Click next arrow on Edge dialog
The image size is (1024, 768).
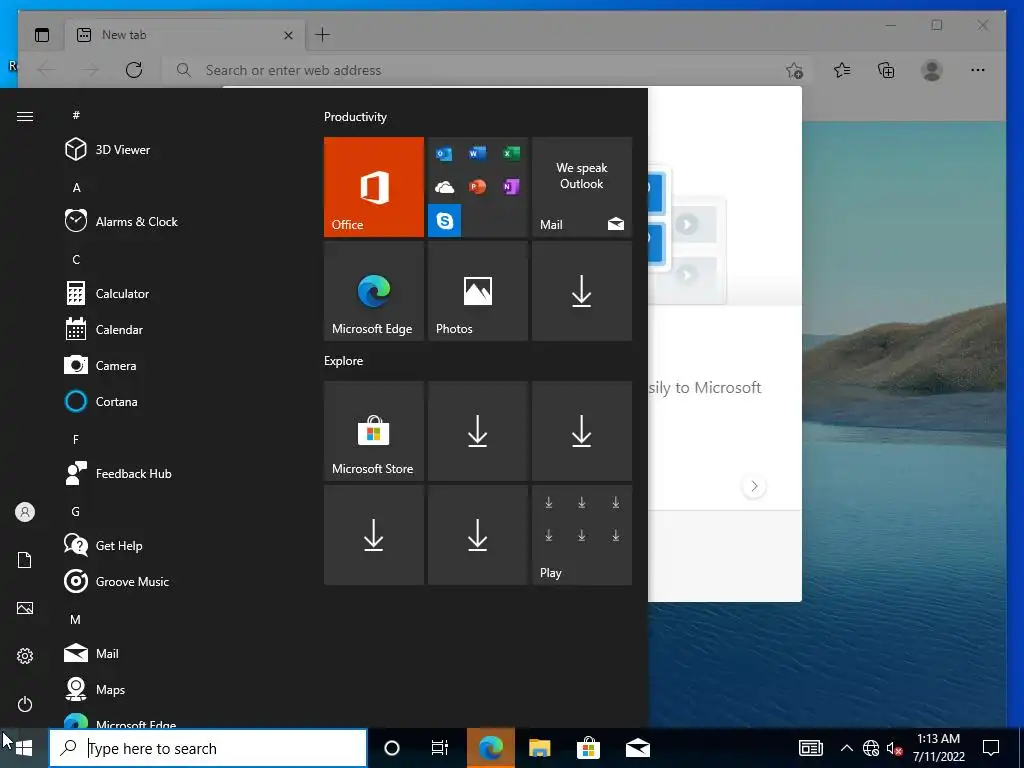[x=754, y=486]
